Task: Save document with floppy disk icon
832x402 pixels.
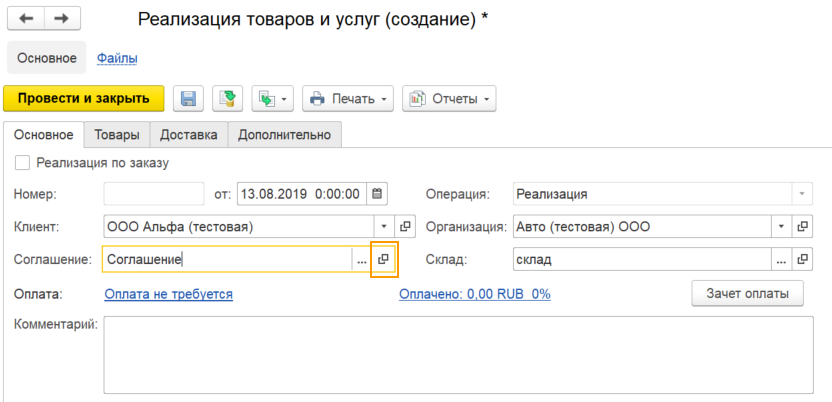Action: 188,99
